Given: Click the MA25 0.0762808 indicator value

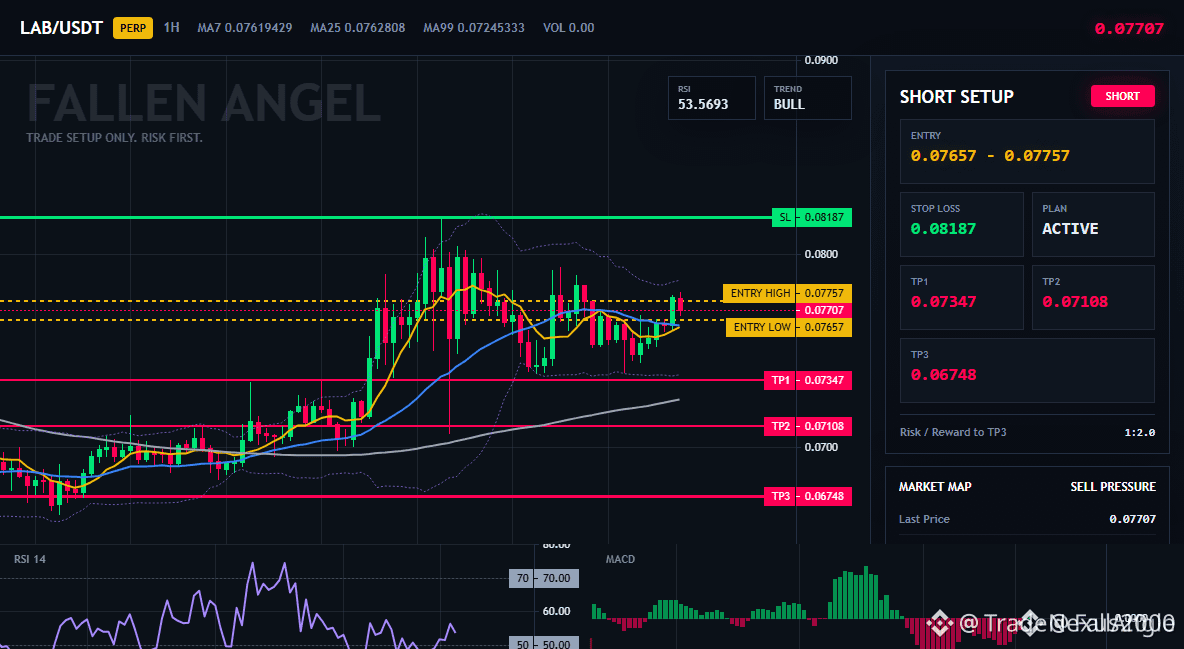Looking at the screenshot, I should [x=357, y=28].
